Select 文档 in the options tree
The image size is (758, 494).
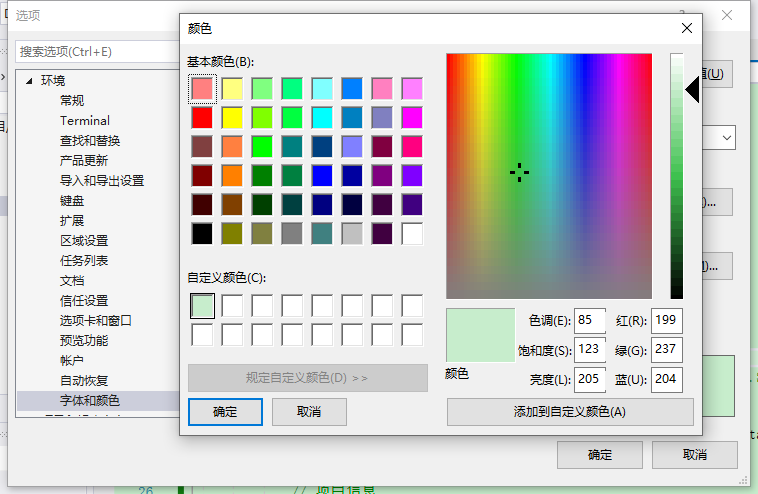coord(72,280)
